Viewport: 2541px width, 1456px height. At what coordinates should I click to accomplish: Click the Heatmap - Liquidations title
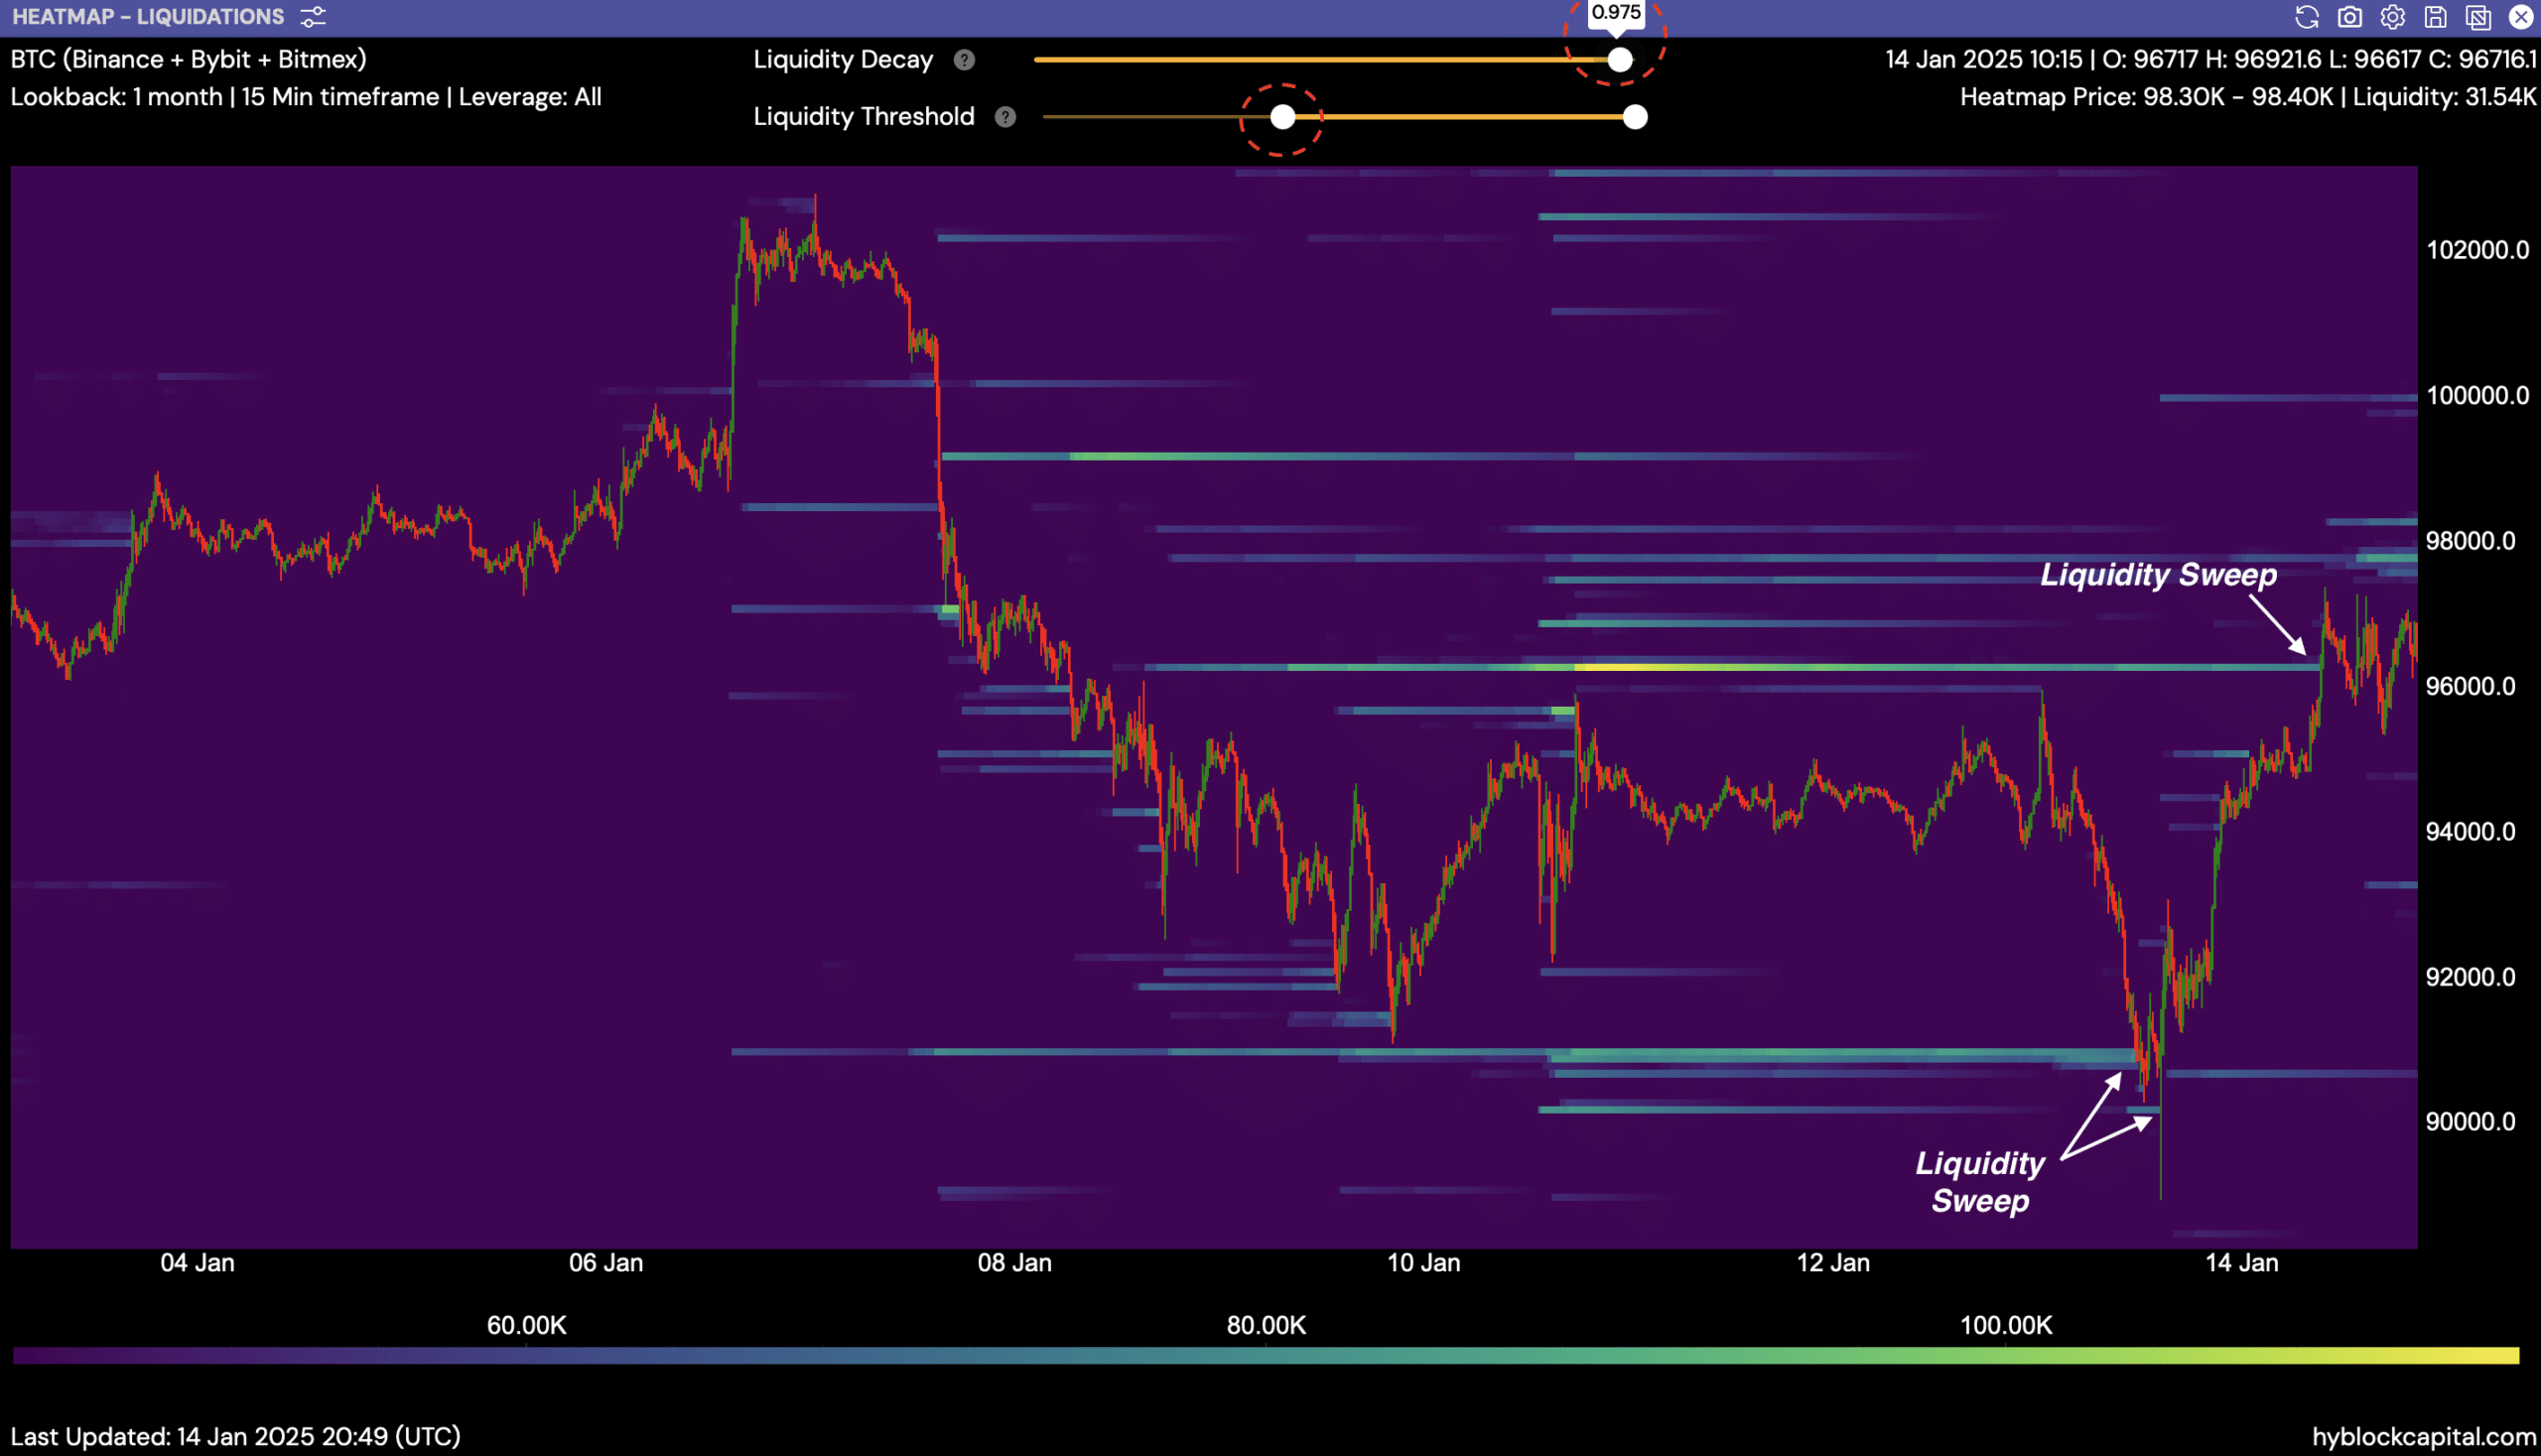click(148, 17)
